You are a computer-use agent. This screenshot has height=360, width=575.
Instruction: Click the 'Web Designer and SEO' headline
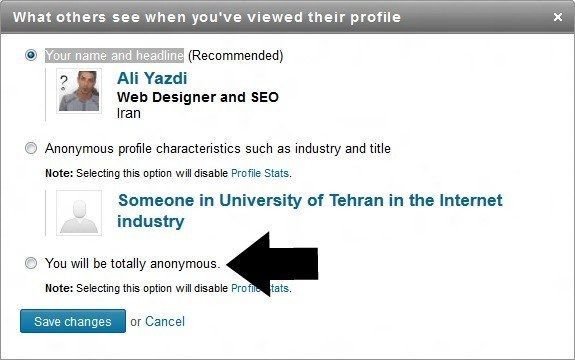(198, 97)
